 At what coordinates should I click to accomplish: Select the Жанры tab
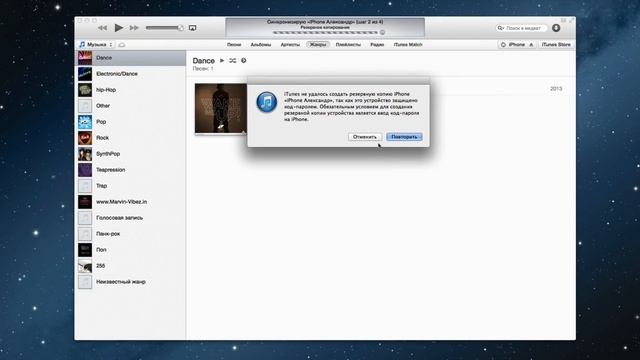(x=318, y=44)
